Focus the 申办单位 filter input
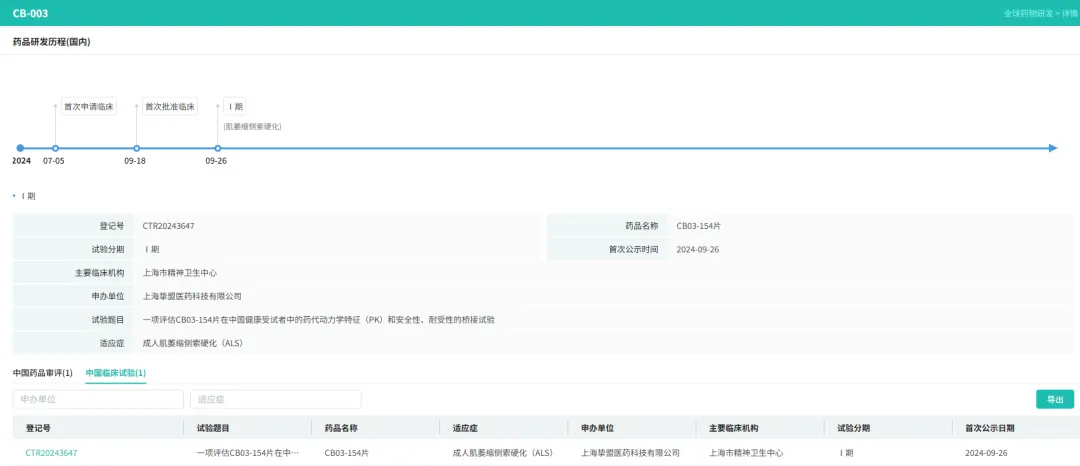Screen dimensions: 1080x466 point(98,399)
